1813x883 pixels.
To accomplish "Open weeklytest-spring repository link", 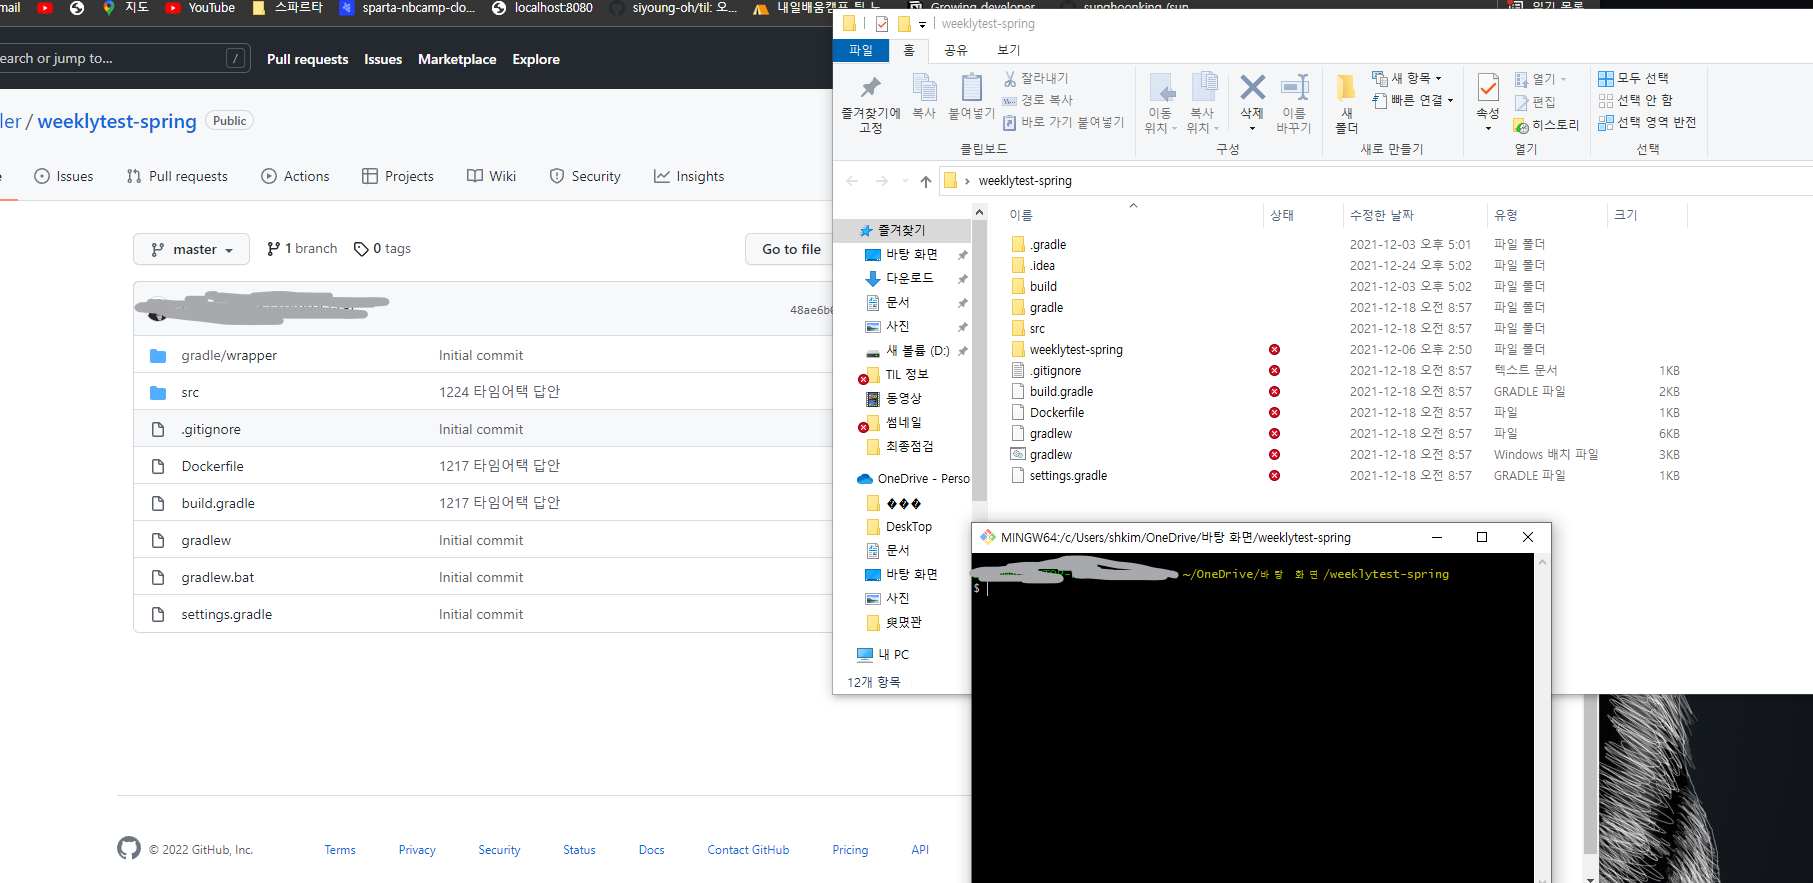I will pos(117,121).
